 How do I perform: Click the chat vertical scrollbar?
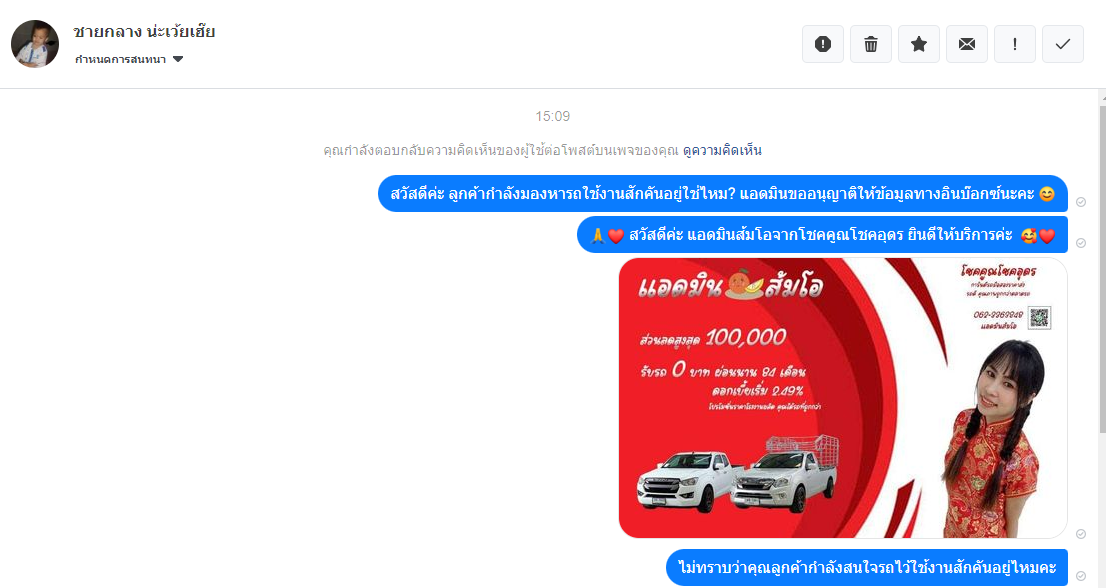(x=1102, y=268)
